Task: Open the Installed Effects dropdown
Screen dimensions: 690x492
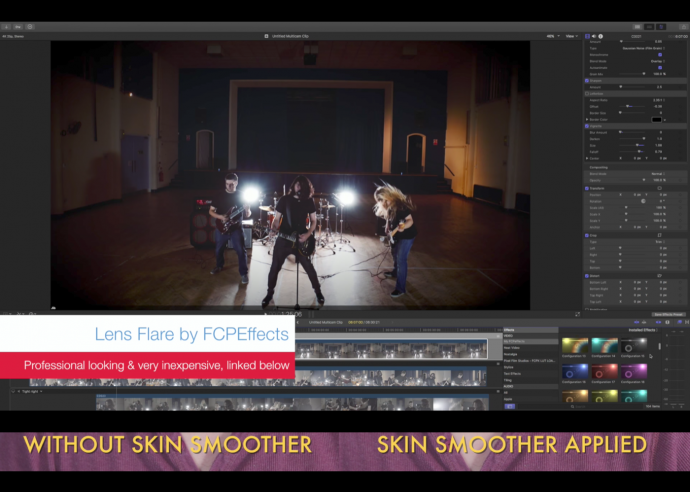Action: [x=642, y=330]
